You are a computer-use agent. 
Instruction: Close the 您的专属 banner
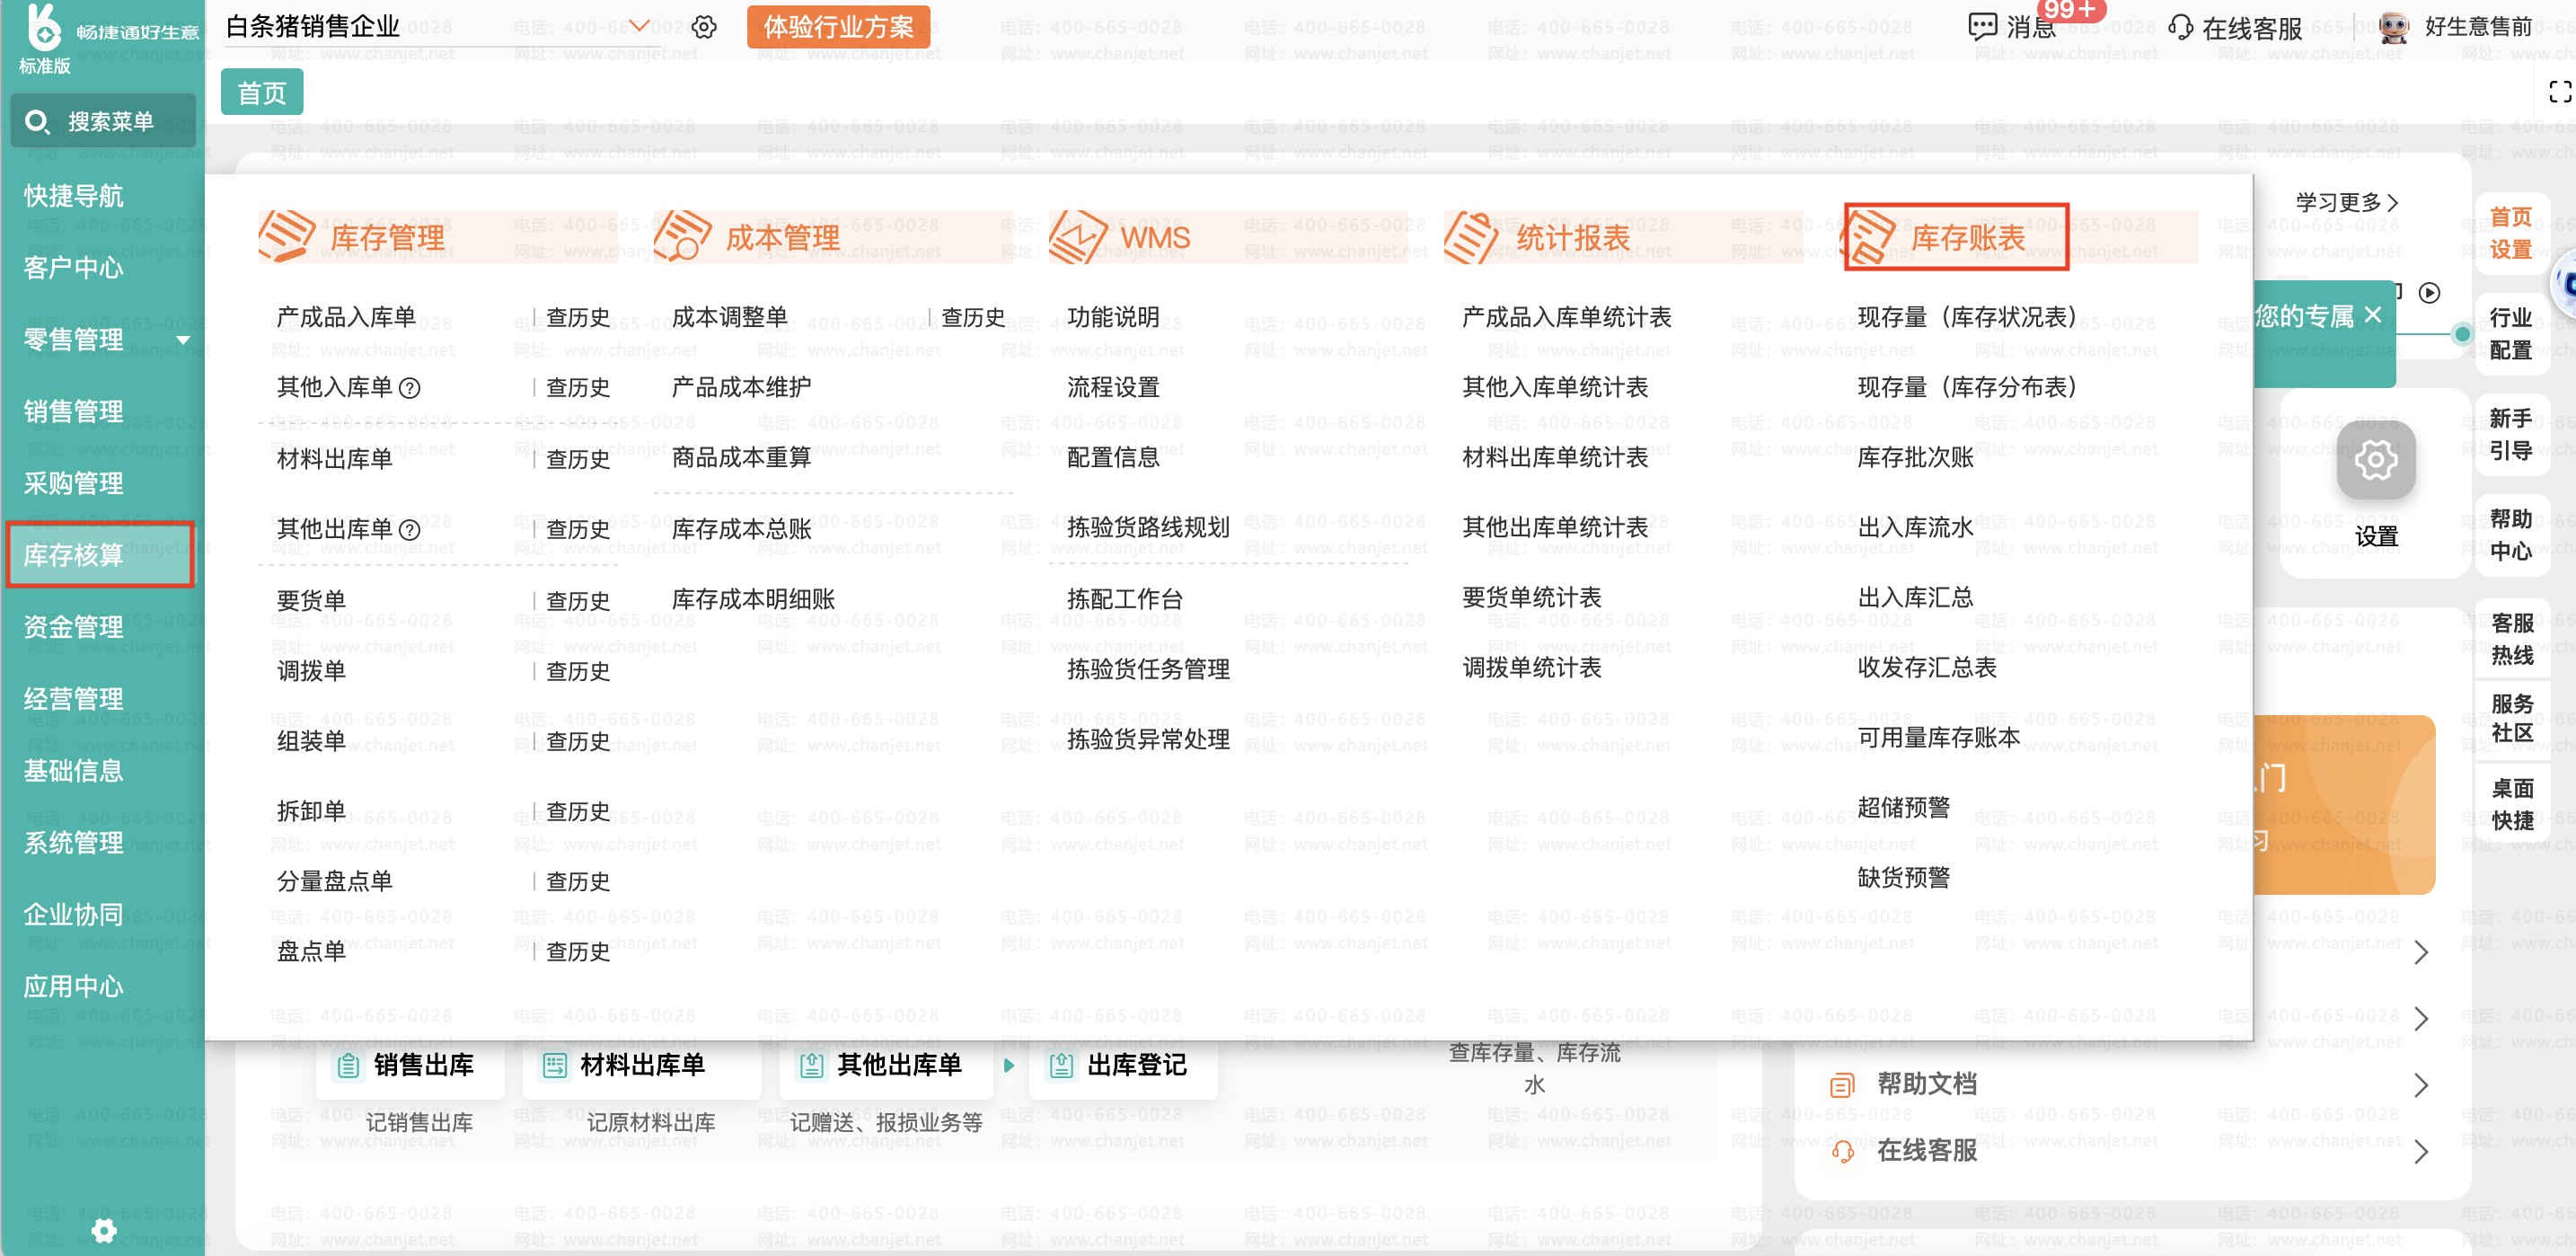(x=2373, y=315)
